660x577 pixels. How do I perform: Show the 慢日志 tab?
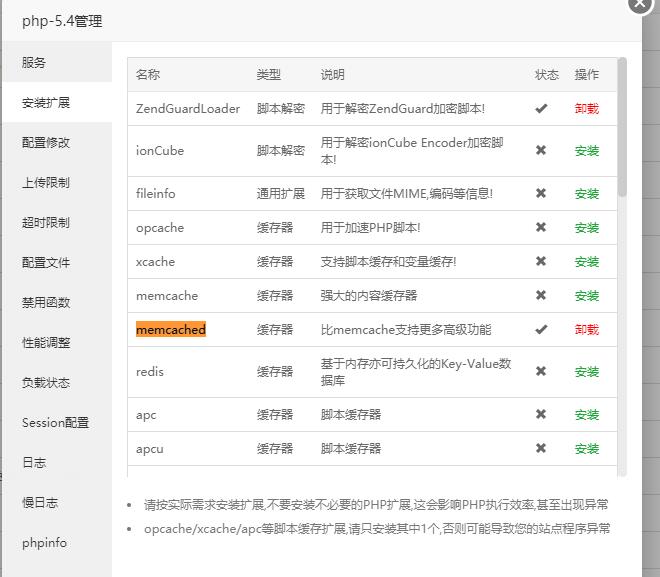tap(41, 503)
